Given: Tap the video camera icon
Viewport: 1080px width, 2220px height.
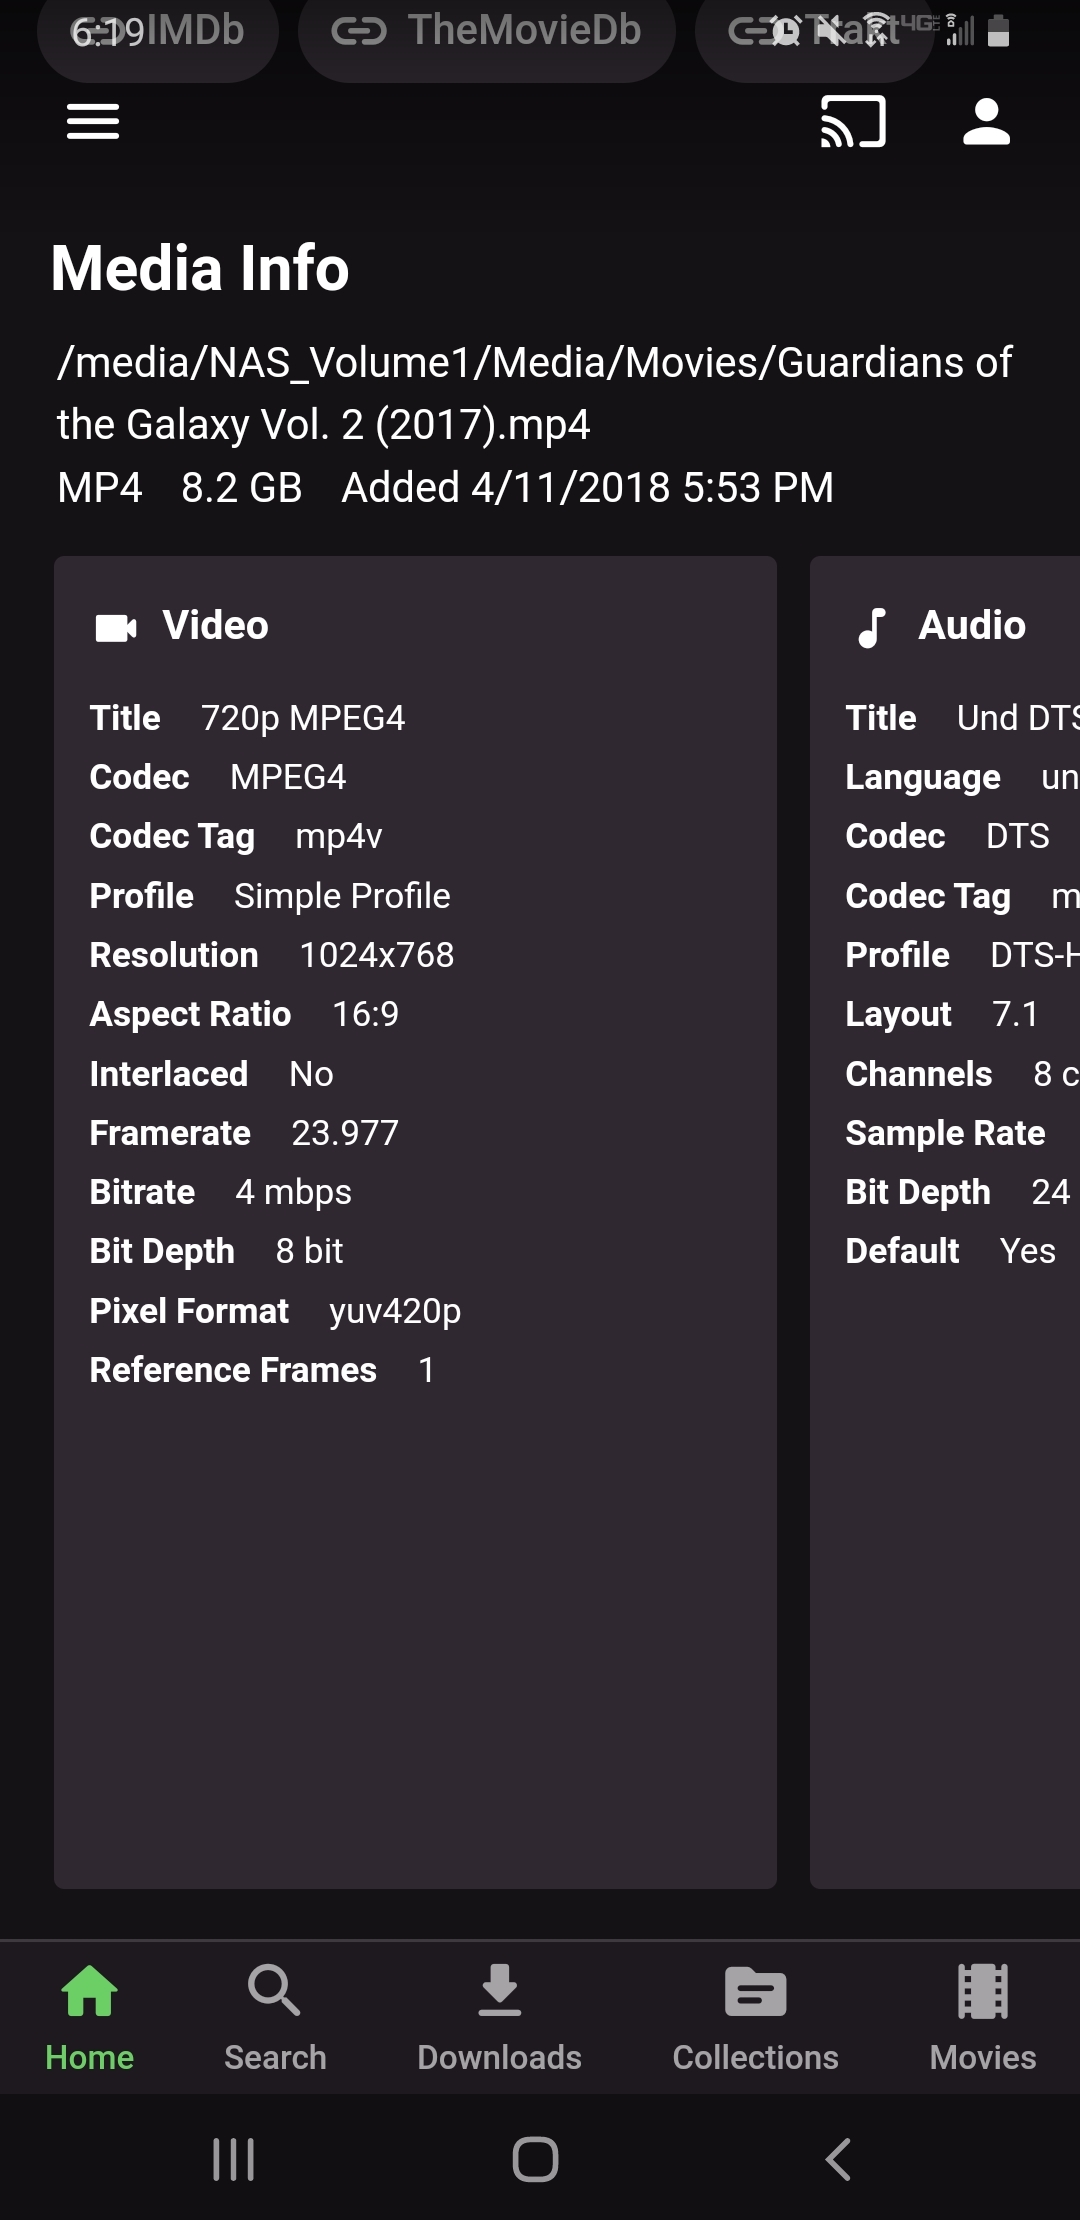Looking at the screenshot, I should coord(116,628).
